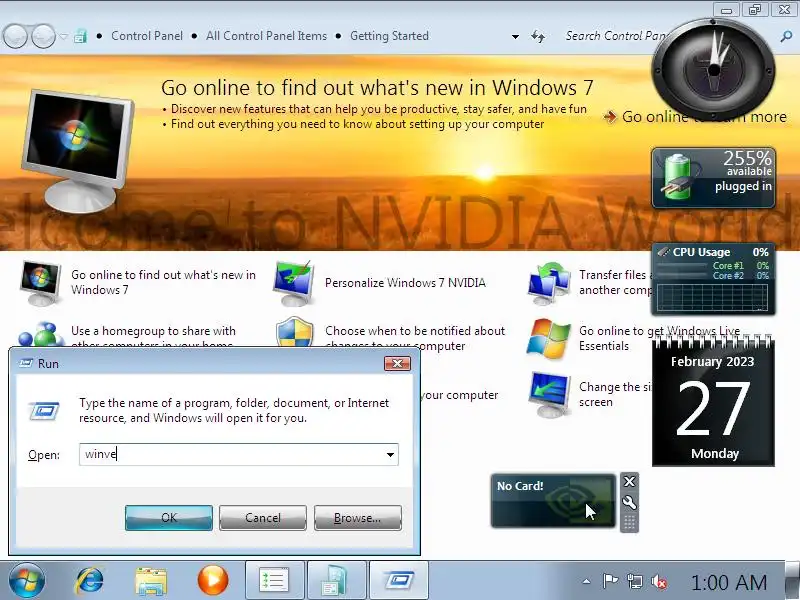The width and height of the screenshot is (800, 600).
Task: Open NVIDIA gadget wrench options
Action: click(630, 503)
